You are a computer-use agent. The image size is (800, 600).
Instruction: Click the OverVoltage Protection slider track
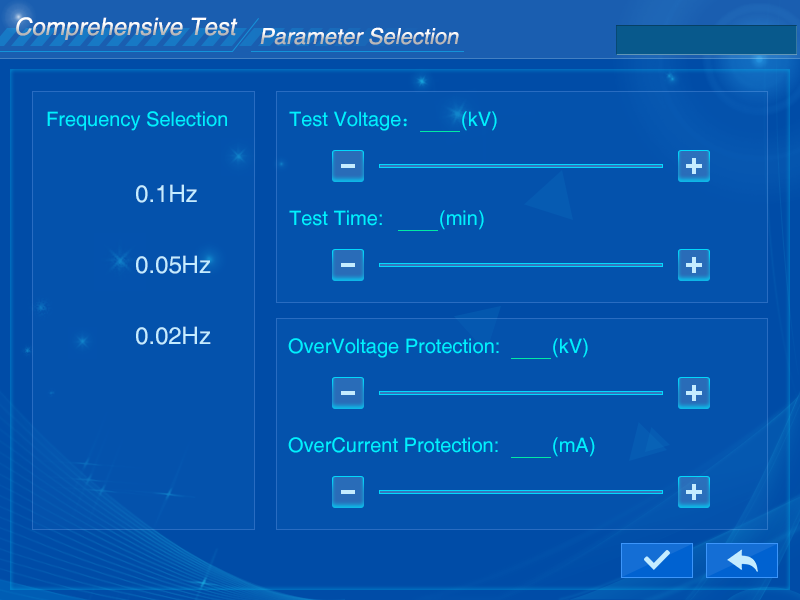coord(520,393)
